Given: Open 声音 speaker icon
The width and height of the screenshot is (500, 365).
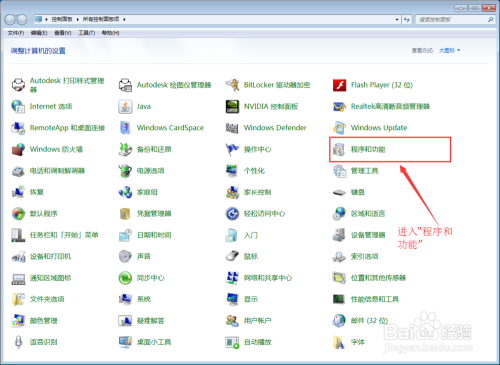Looking at the screenshot, I should click(125, 256).
